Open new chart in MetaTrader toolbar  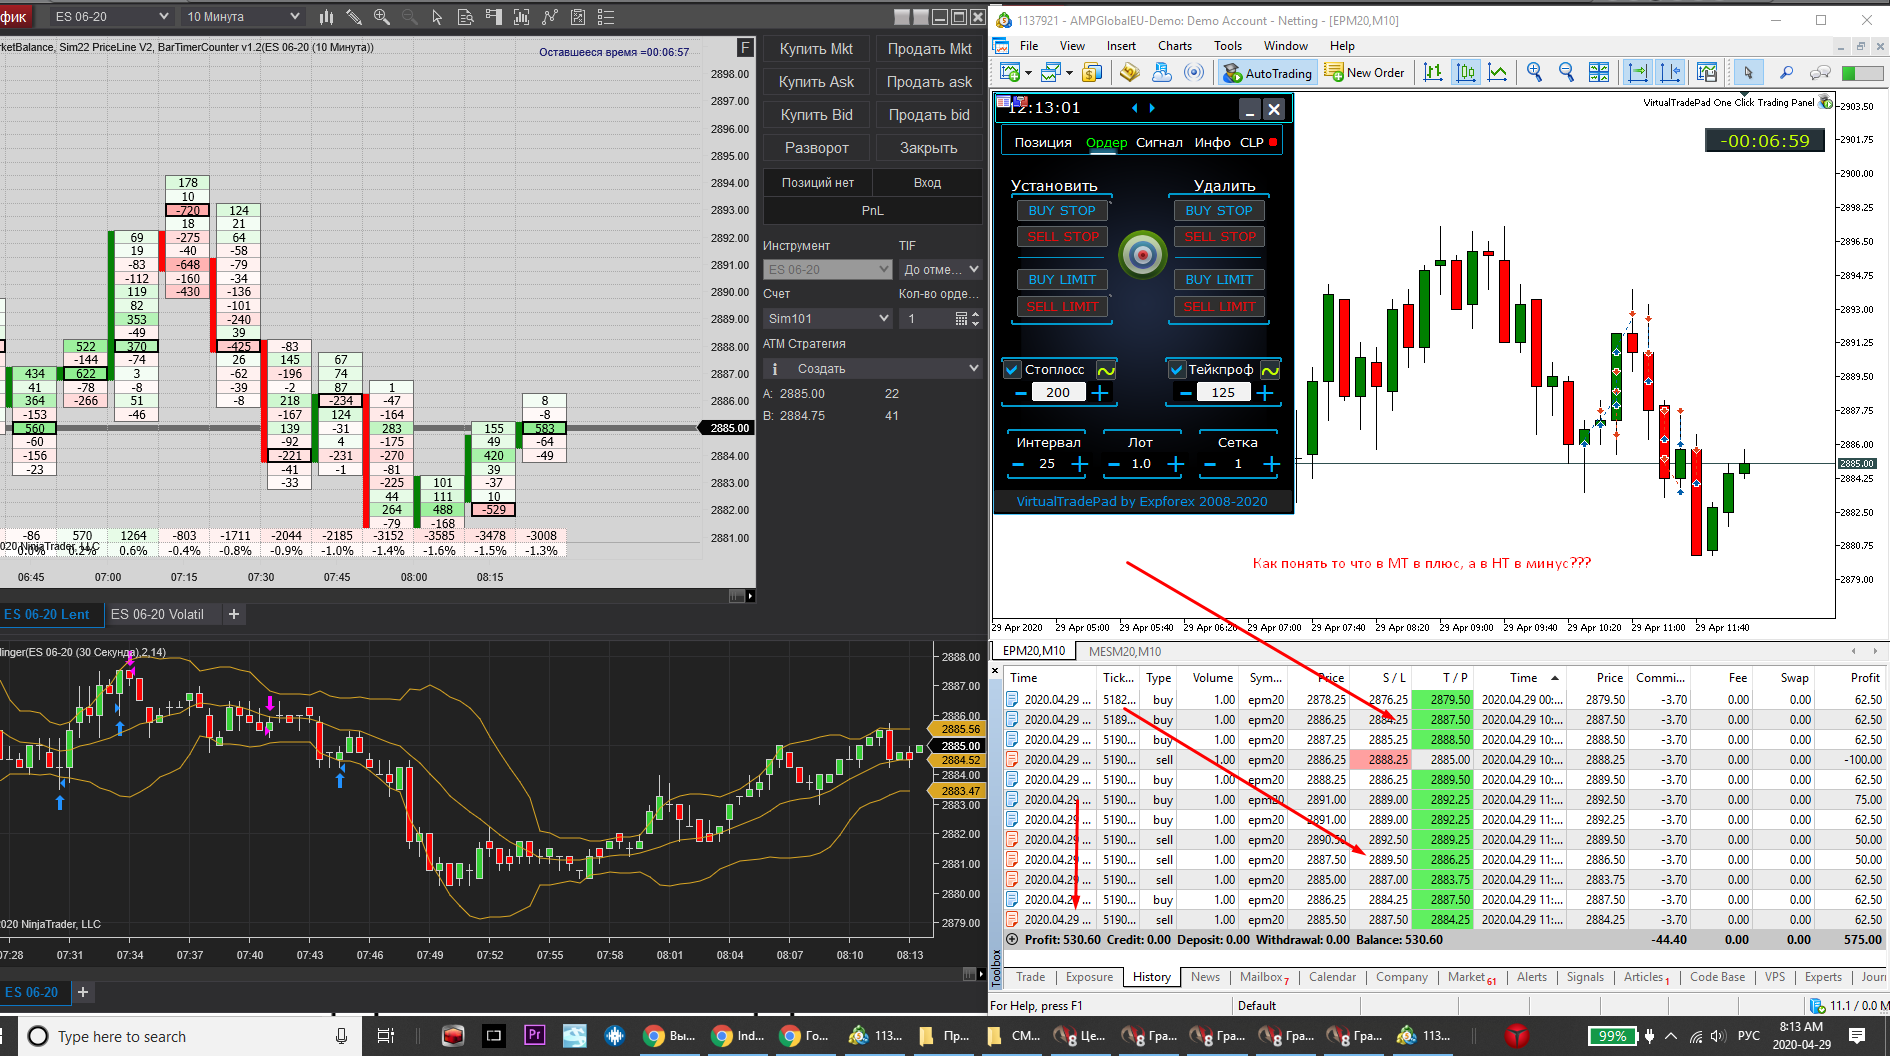click(x=1010, y=72)
